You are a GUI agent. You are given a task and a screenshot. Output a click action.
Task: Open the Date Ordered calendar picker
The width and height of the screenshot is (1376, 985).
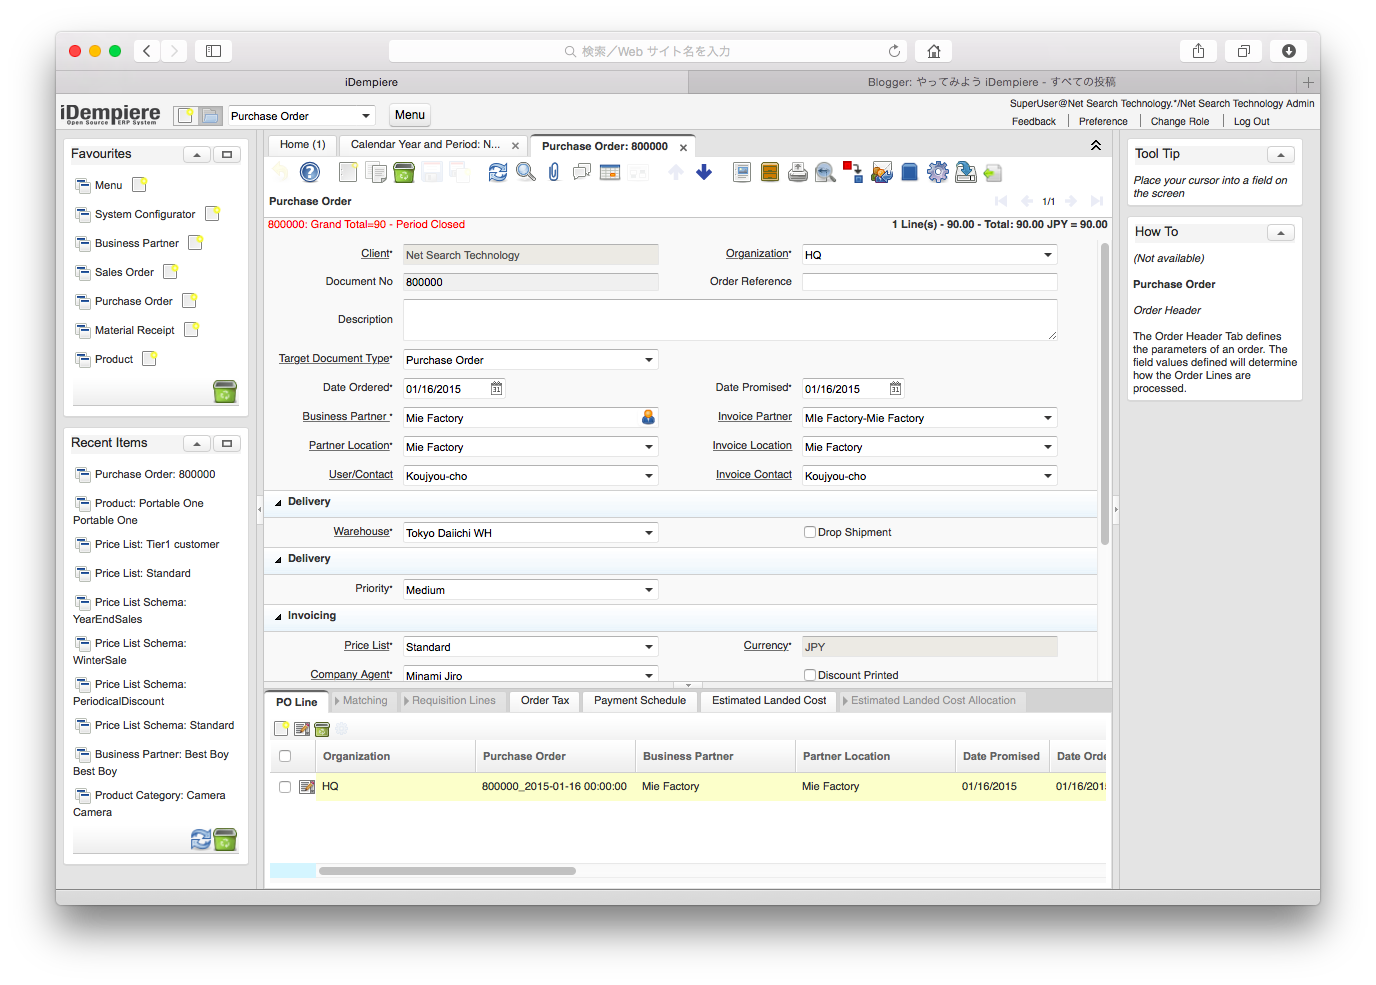tap(497, 388)
